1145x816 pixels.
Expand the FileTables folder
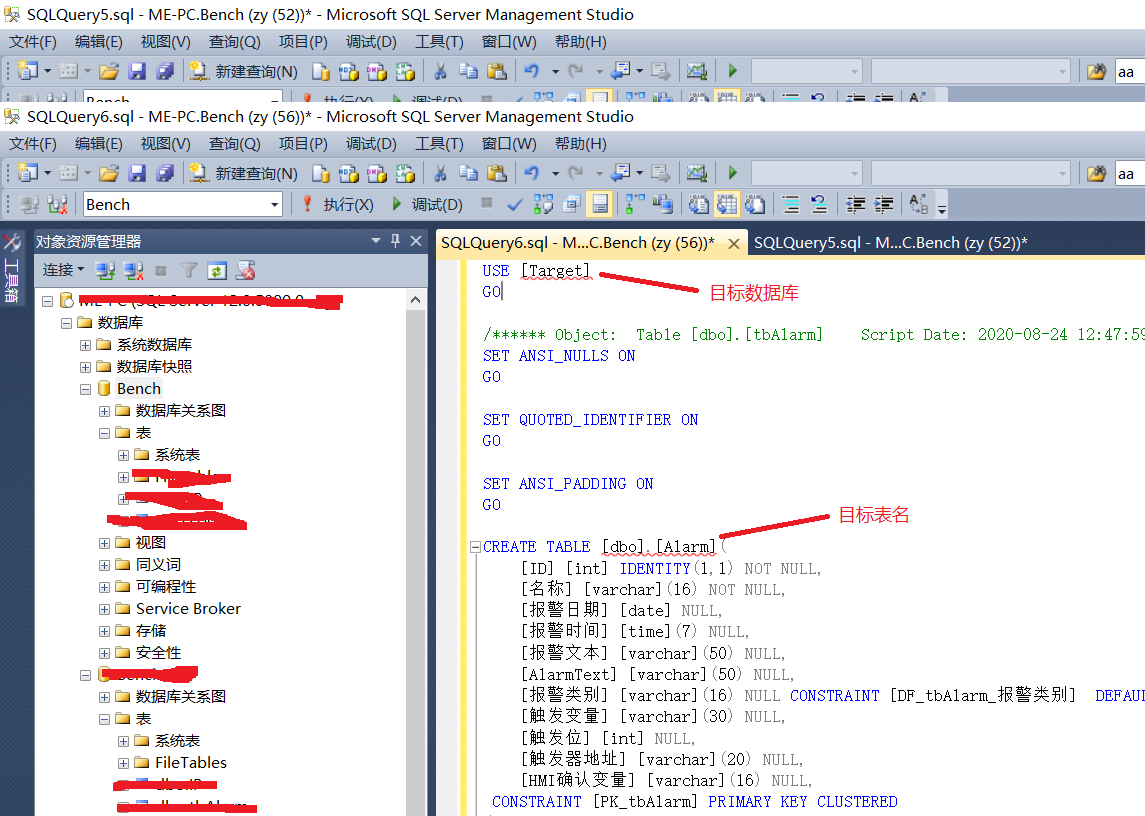123,763
